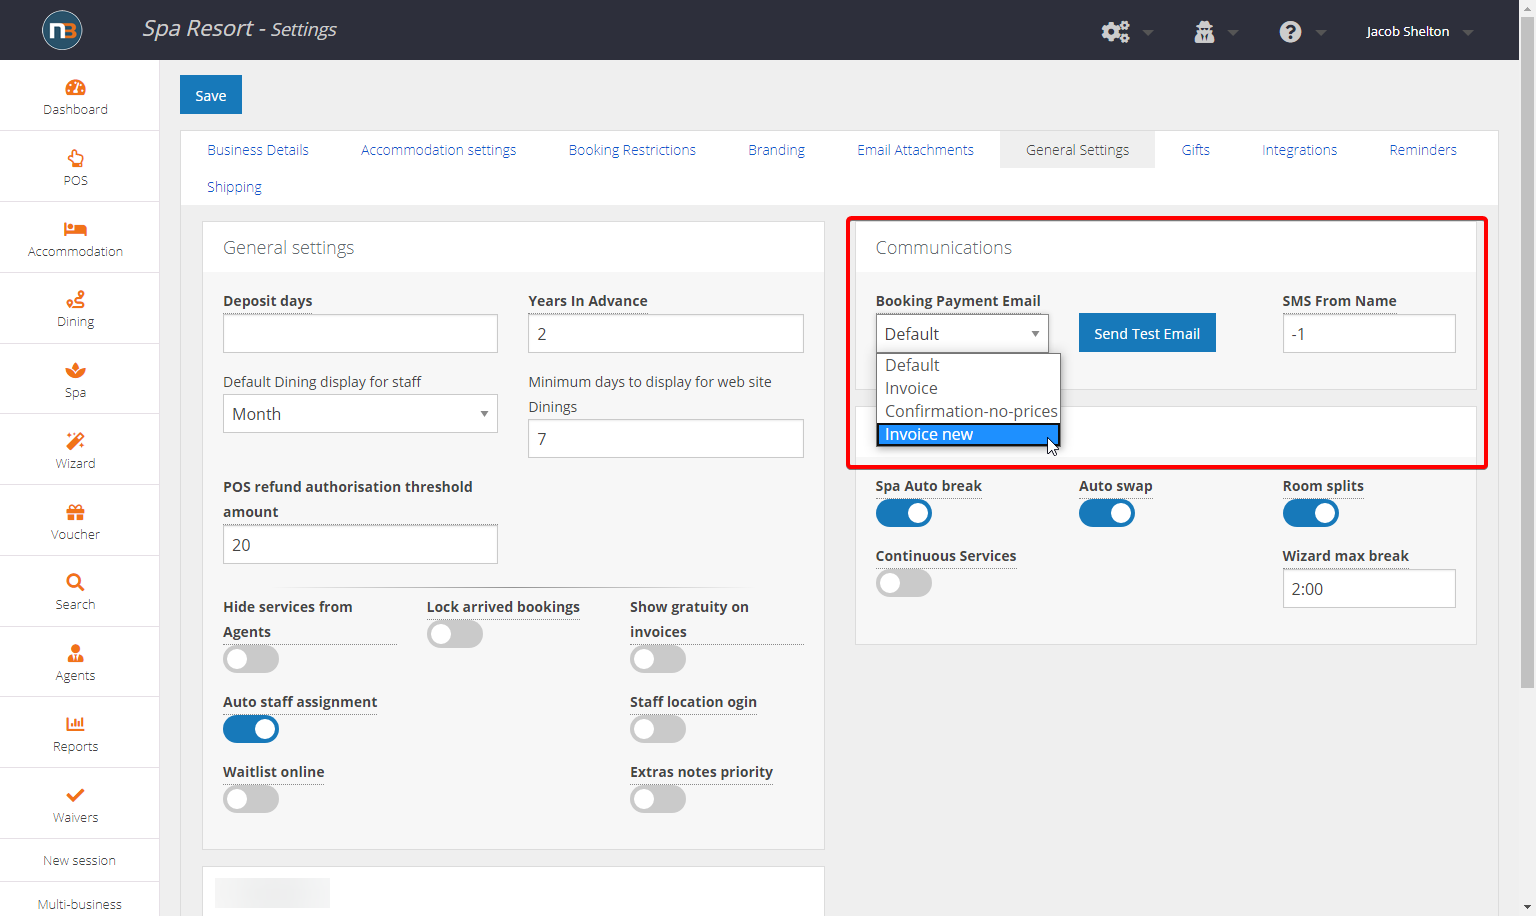Select Invoice option in dropdown list
Image resolution: width=1536 pixels, height=916 pixels.
pos(968,388)
